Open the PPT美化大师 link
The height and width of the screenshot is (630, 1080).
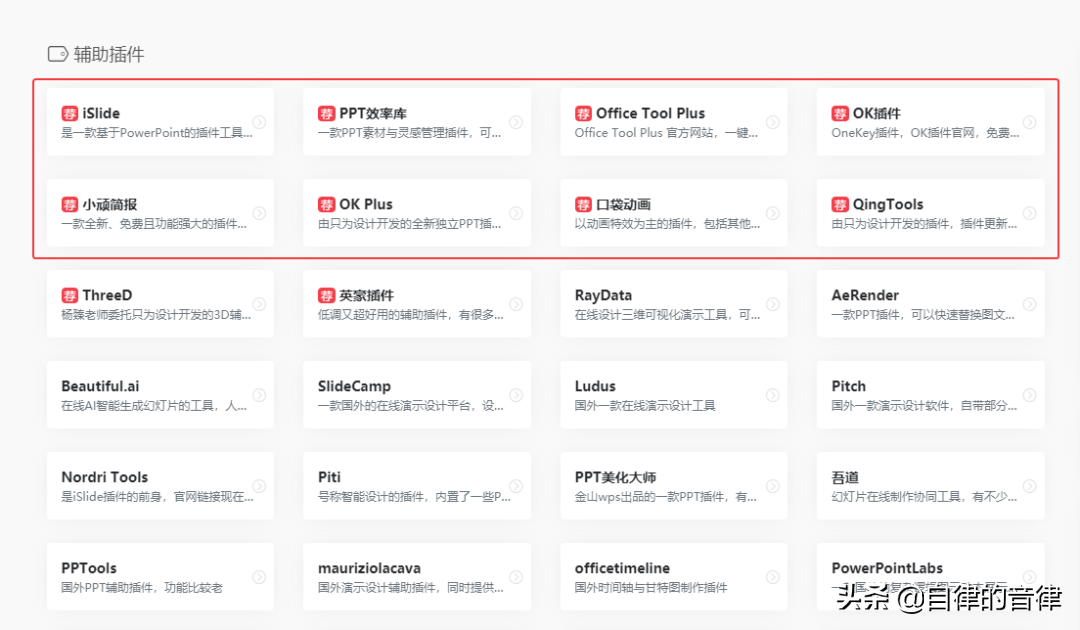coord(674,485)
